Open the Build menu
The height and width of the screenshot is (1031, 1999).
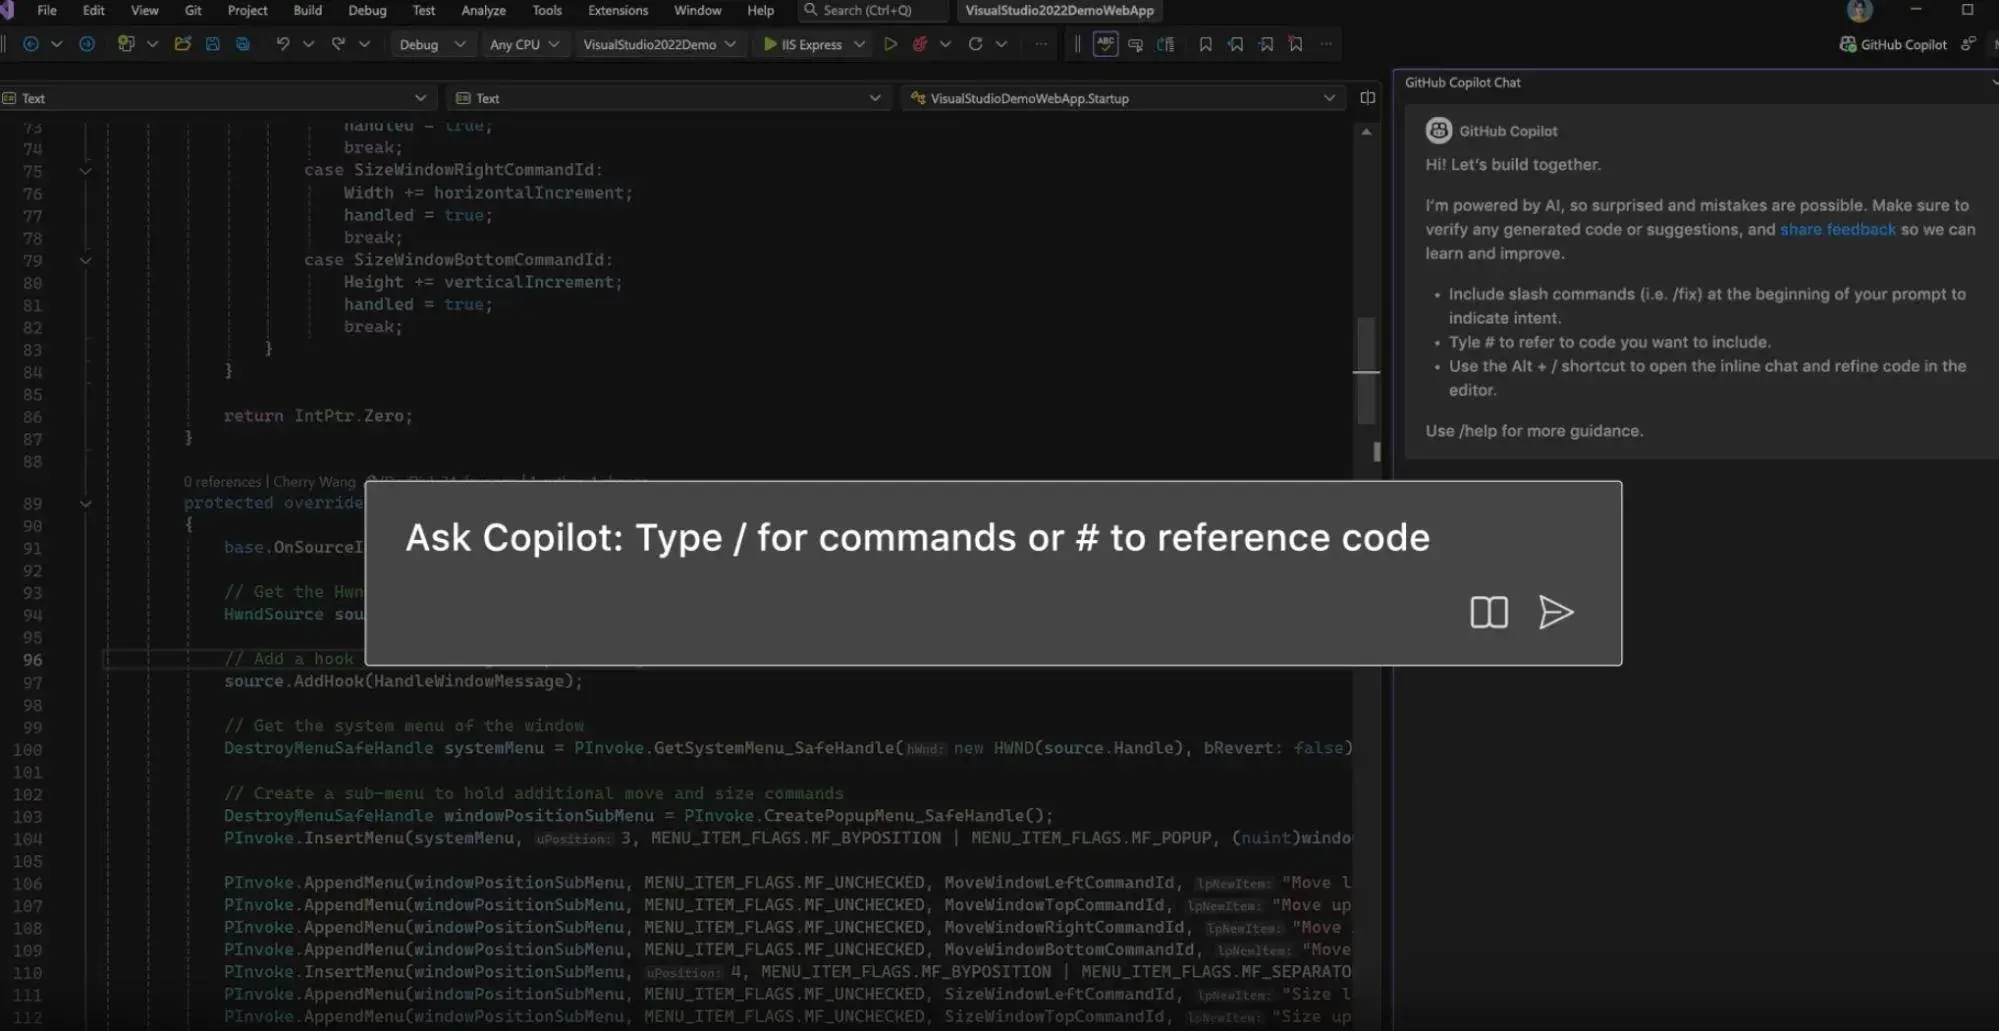tap(307, 10)
